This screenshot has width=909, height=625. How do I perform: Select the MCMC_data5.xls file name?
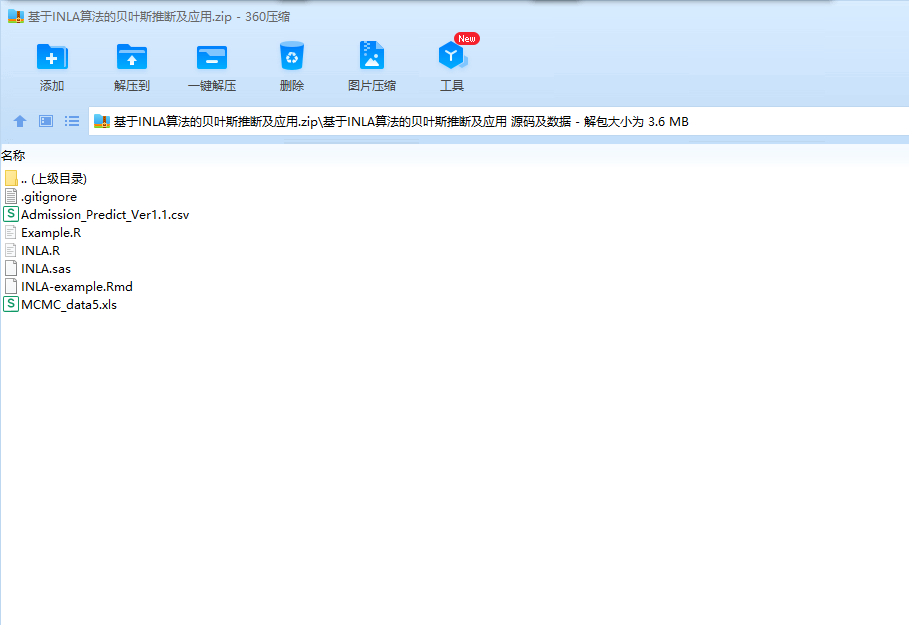pyautogui.click(x=69, y=304)
